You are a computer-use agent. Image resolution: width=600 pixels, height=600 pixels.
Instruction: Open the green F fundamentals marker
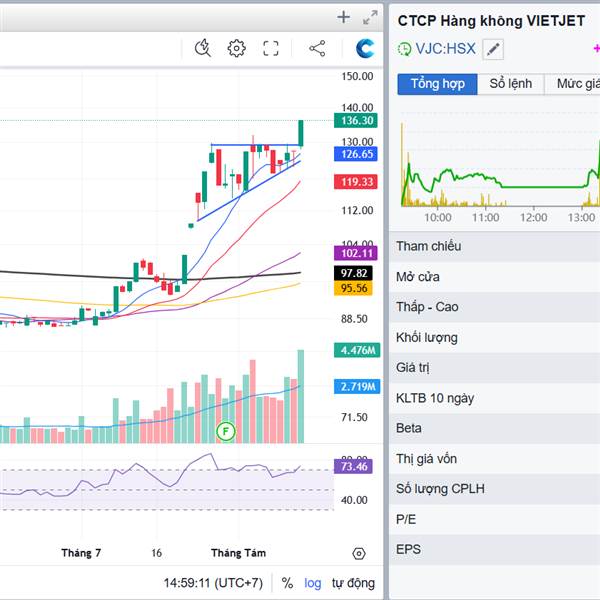(225, 432)
